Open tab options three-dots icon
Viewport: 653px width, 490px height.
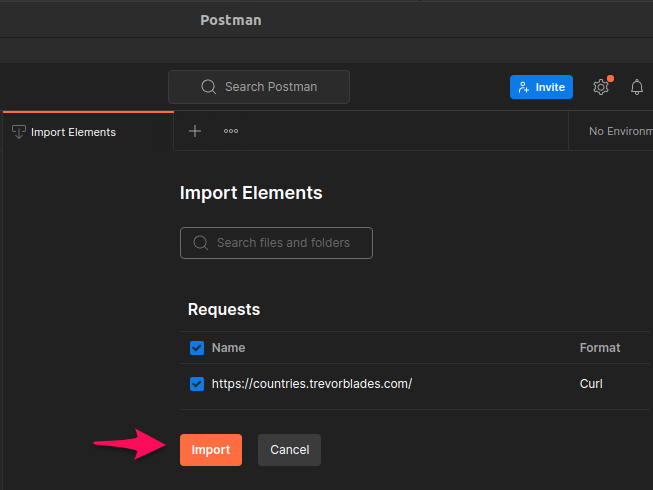231,131
